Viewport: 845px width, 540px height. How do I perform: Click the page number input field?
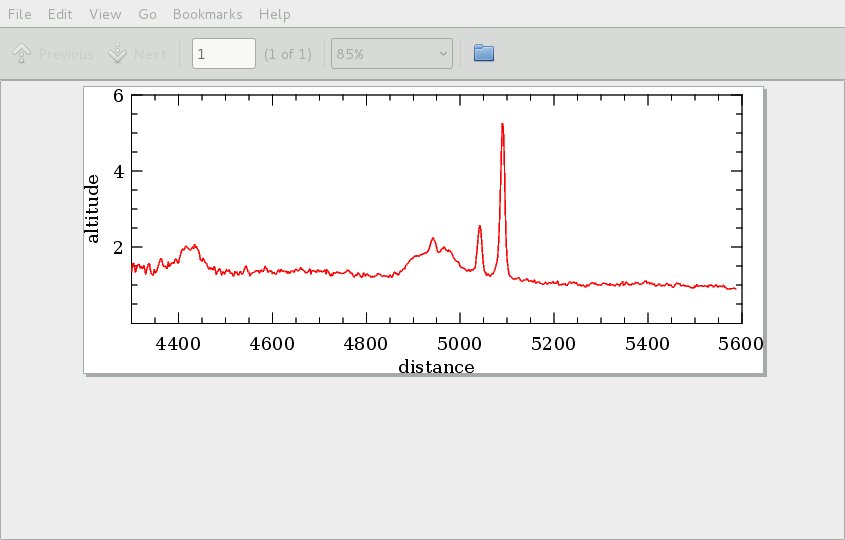[x=224, y=53]
